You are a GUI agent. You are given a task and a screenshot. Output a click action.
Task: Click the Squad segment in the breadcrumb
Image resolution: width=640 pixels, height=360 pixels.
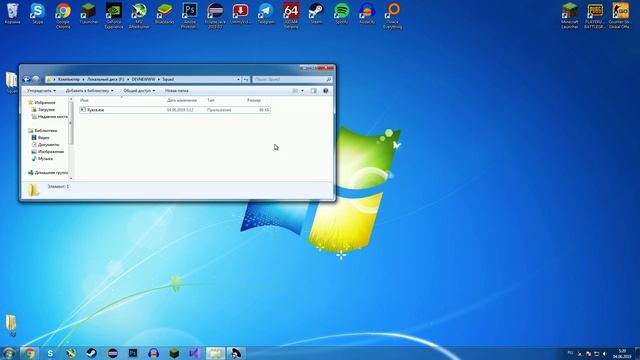tap(168, 80)
